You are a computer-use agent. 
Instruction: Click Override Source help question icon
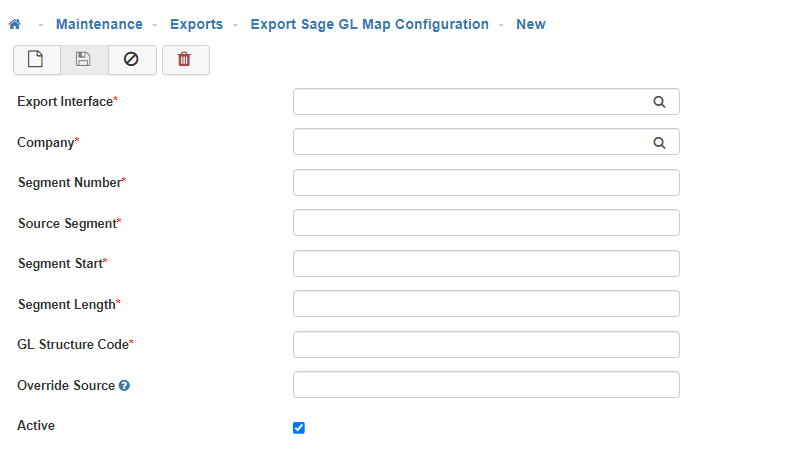tap(124, 386)
